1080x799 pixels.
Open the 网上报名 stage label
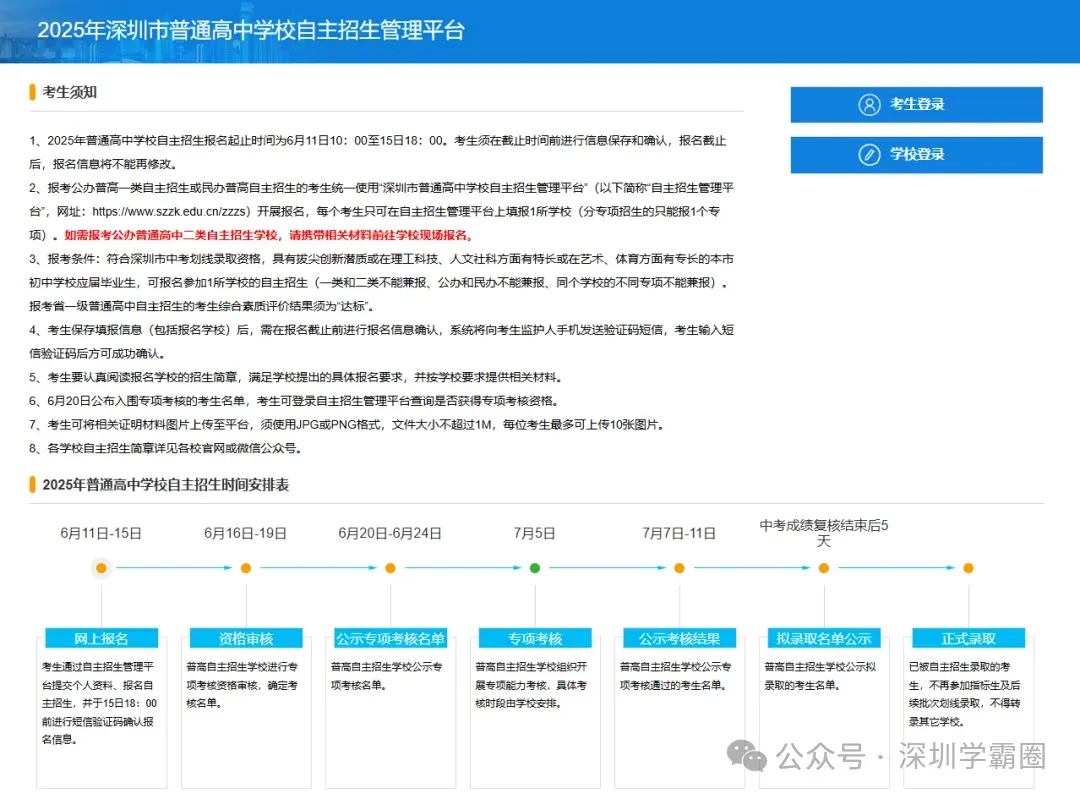pos(101,639)
